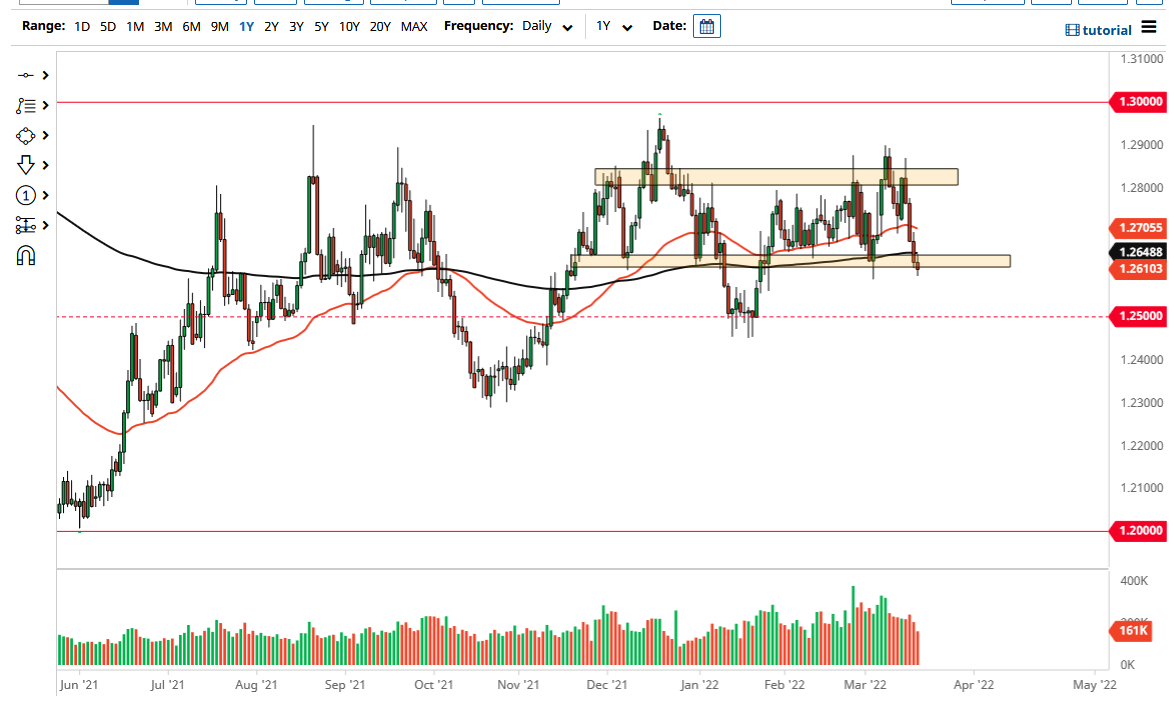Open the hamburger menu
Viewport: 1174px width, 705px height.
(1152, 29)
